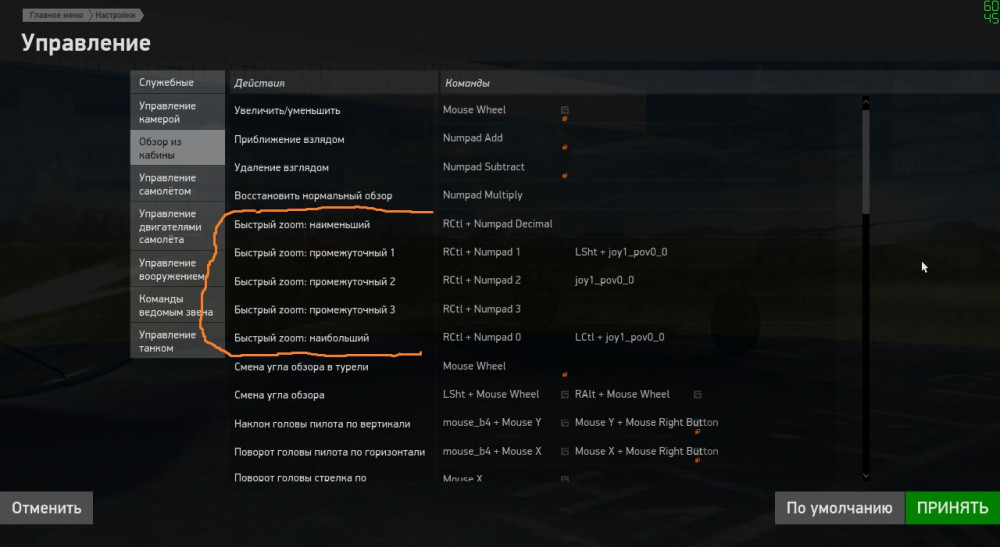Click the По умолчанию button
This screenshot has width=1000, height=547.
[x=838, y=508]
